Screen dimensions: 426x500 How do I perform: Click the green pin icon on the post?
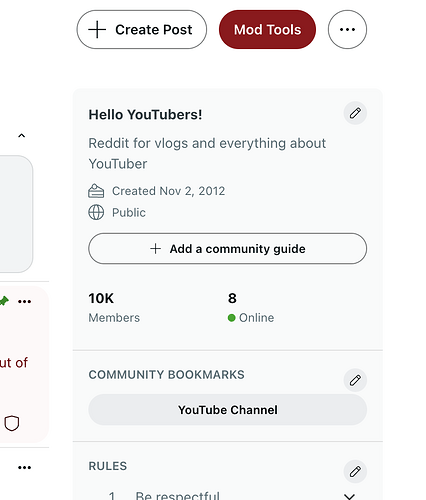click(x=4, y=301)
